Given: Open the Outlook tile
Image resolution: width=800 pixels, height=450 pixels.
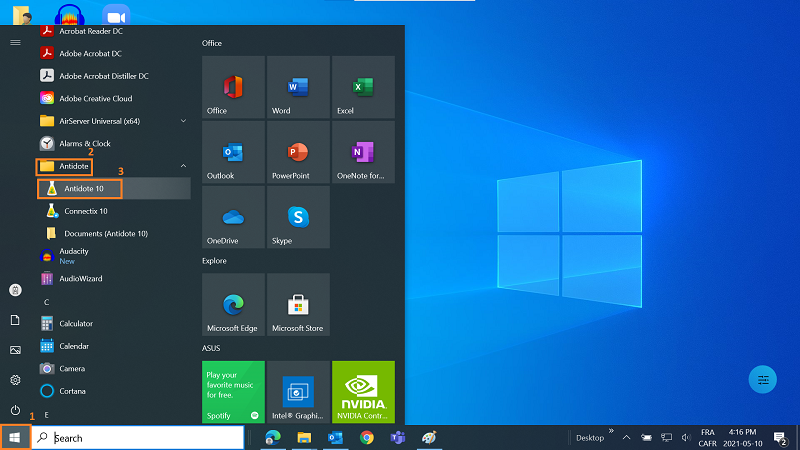Looking at the screenshot, I should click(x=233, y=153).
